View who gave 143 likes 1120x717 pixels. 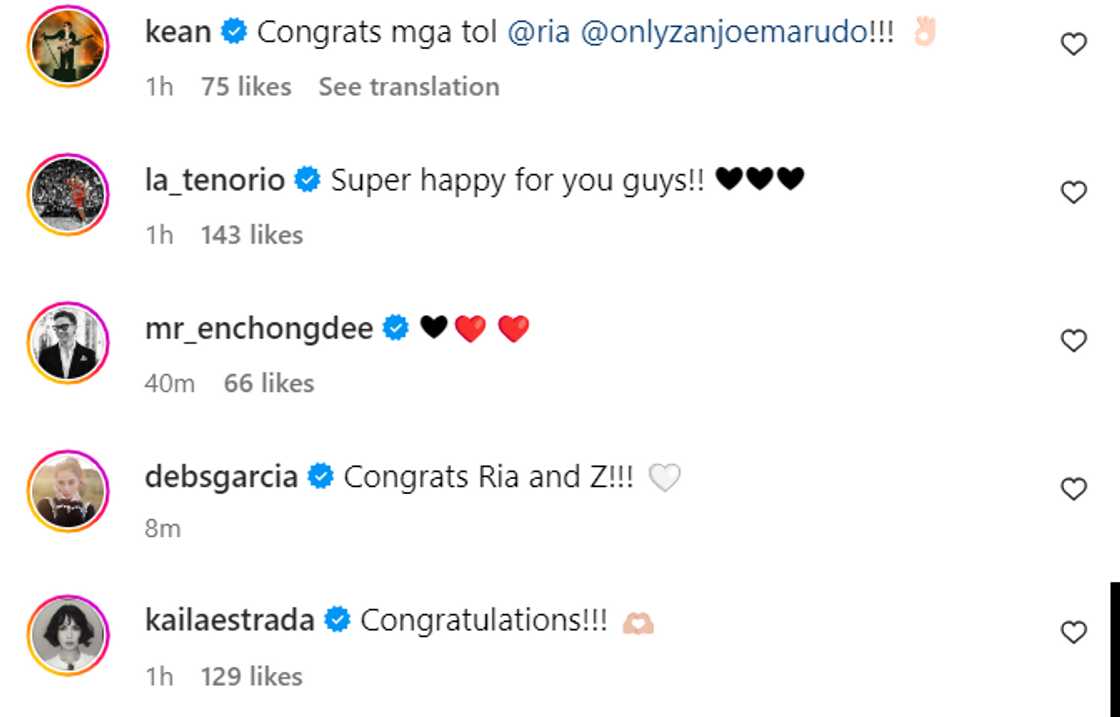coord(251,235)
